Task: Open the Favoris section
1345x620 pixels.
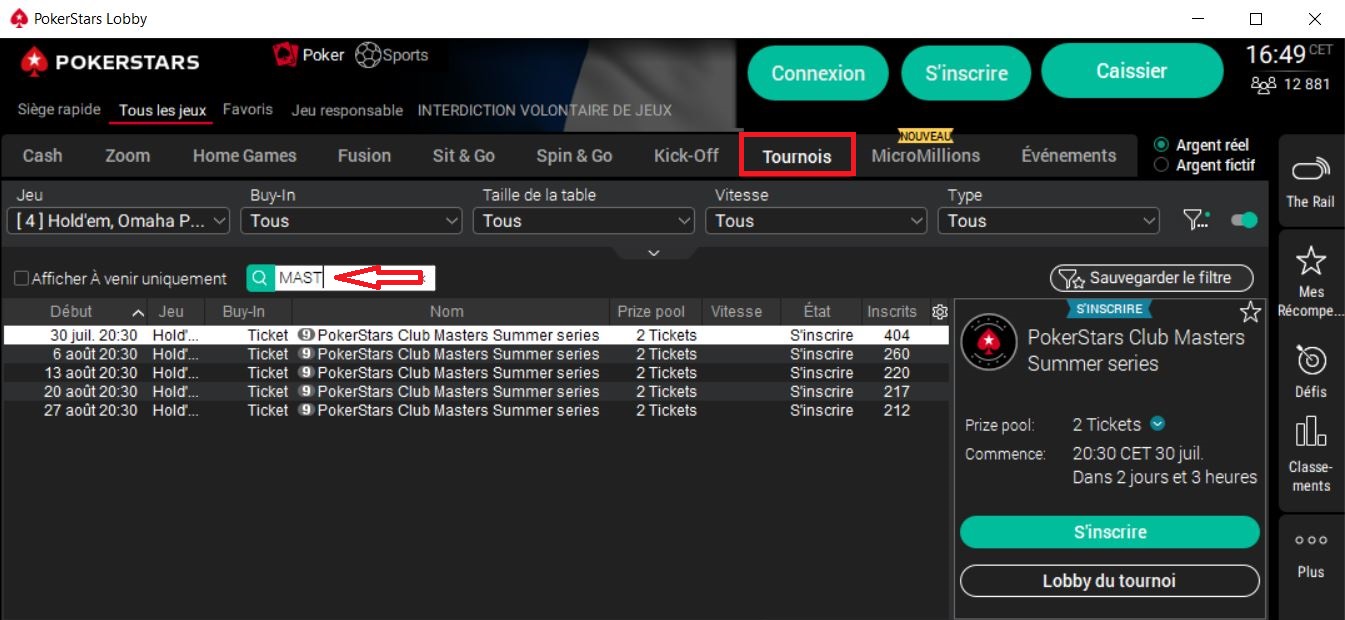Action: [x=248, y=110]
